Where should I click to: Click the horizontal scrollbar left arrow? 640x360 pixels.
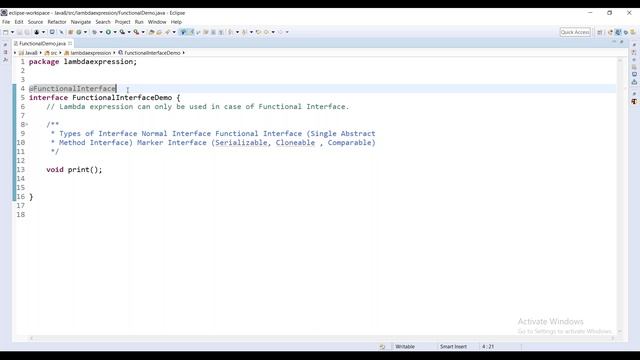click(x=31, y=338)
